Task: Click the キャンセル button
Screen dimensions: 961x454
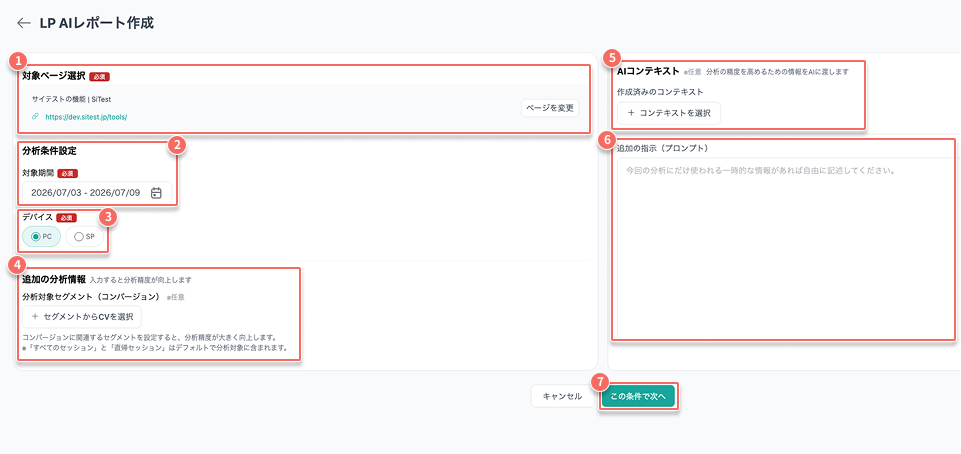Action: click(x=562, y=396)
